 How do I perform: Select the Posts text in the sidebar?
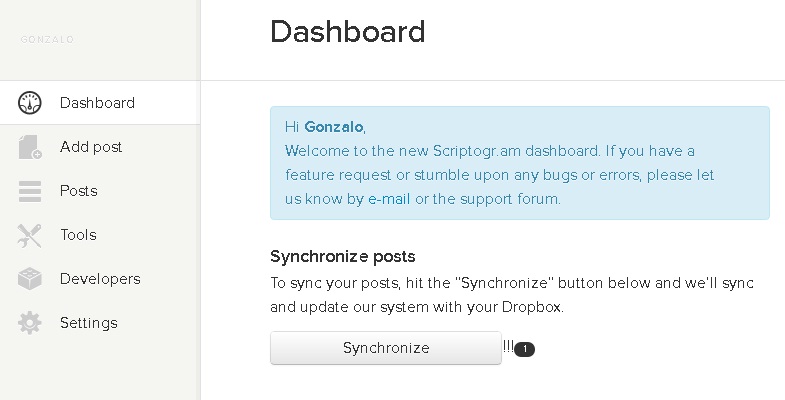pyautogui.click(x=79, y=191)
